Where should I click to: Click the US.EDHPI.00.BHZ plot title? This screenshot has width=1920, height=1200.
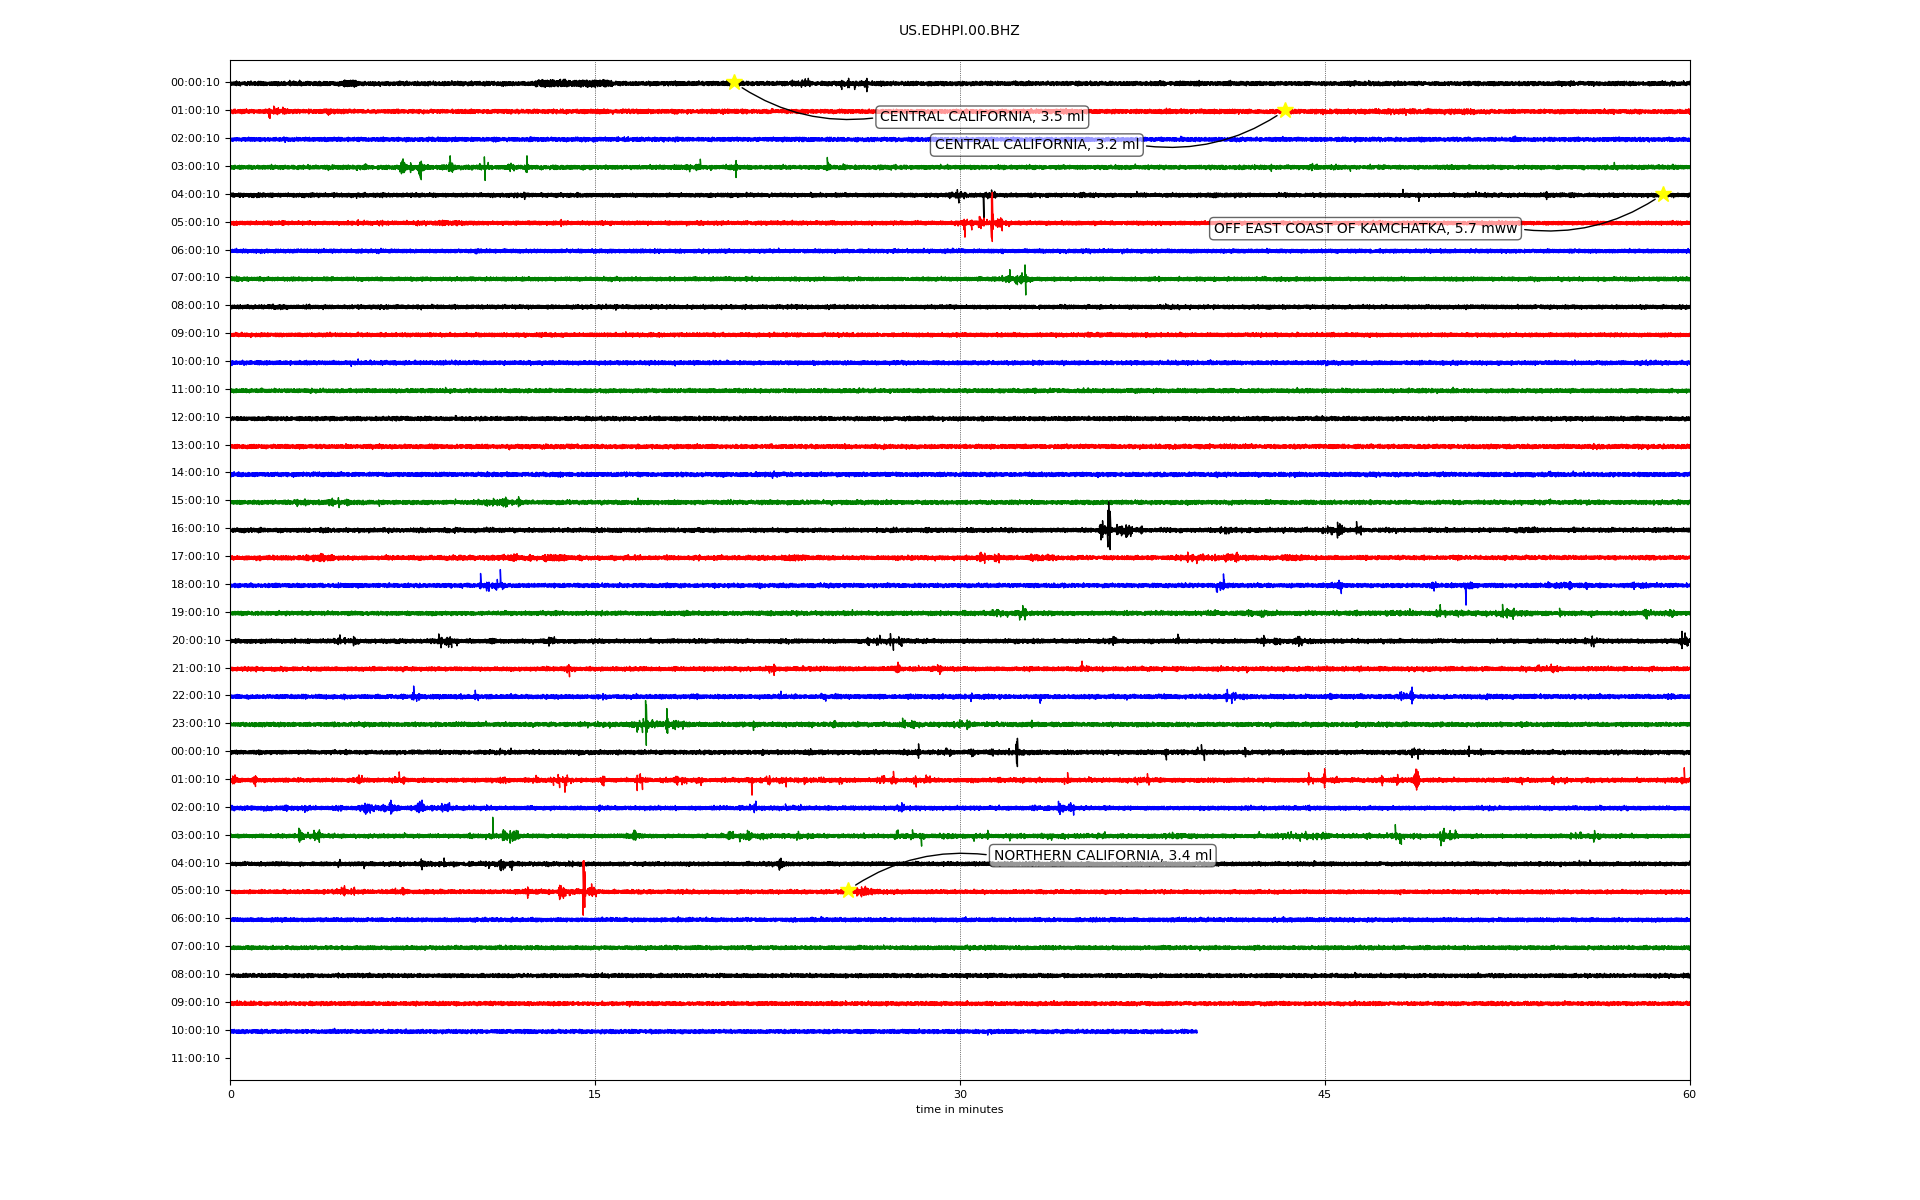(958, 31)
